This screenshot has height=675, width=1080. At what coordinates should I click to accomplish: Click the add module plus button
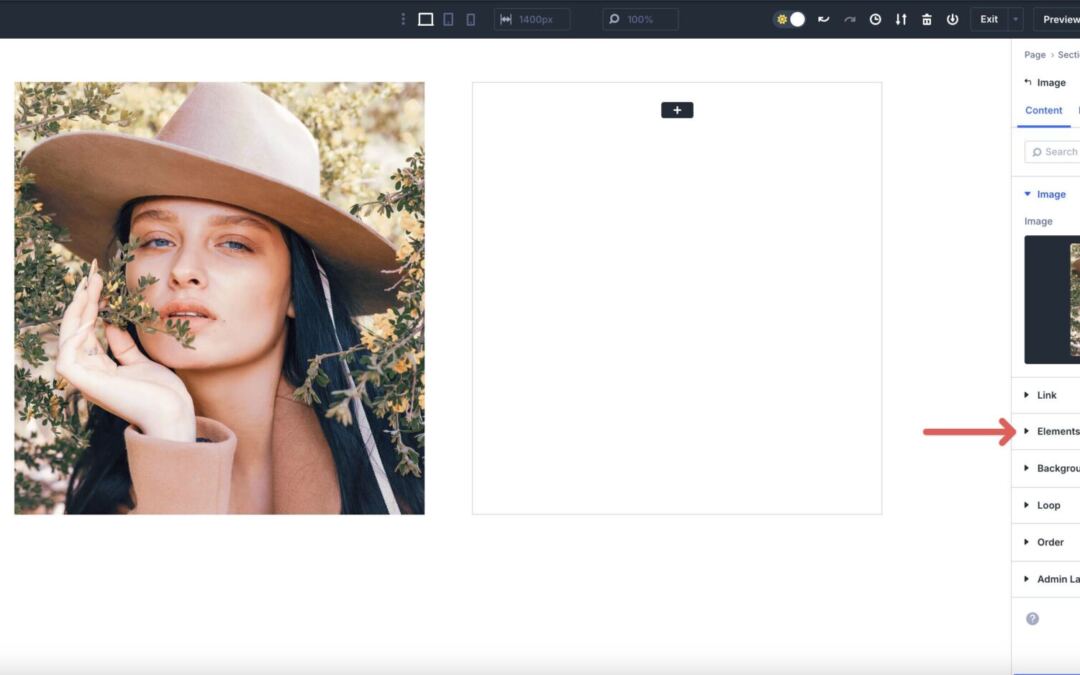[677, 110]
